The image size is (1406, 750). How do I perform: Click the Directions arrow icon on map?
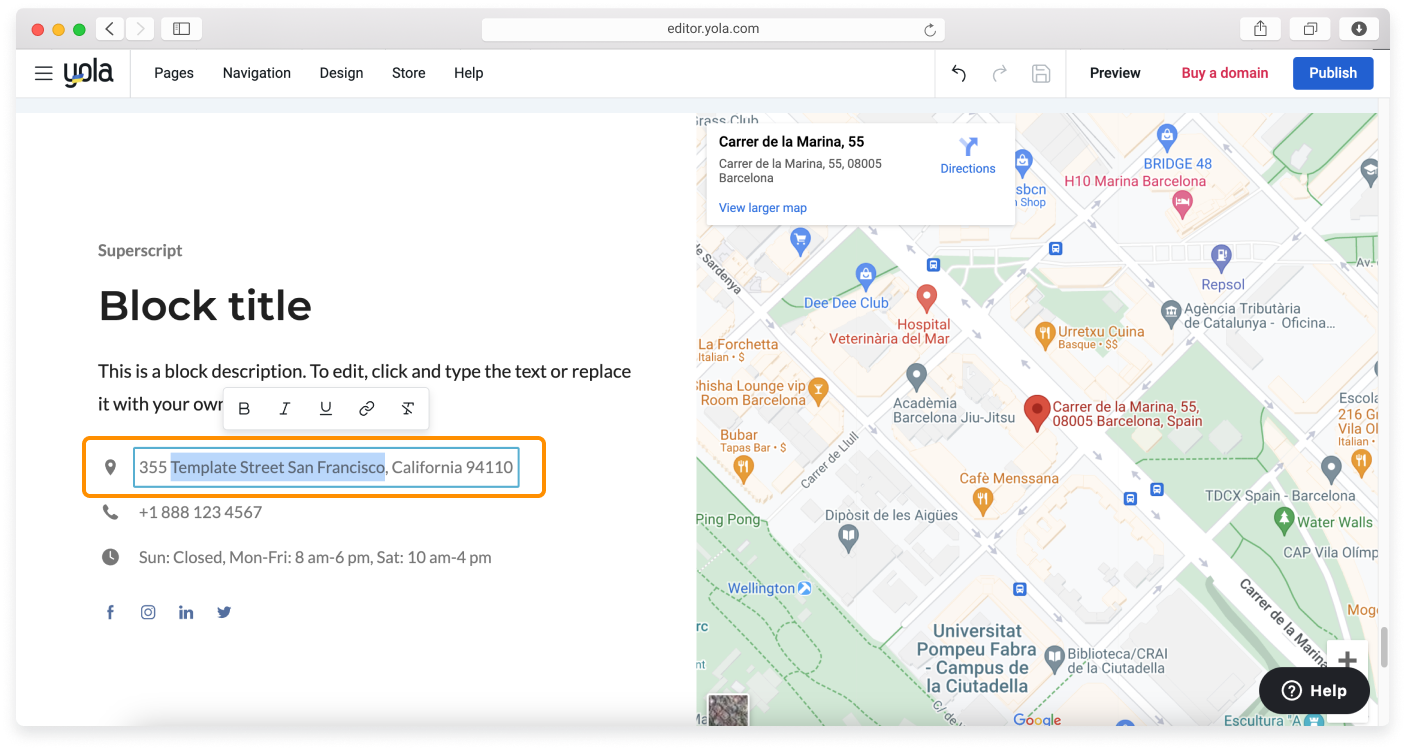click(968, 147)
